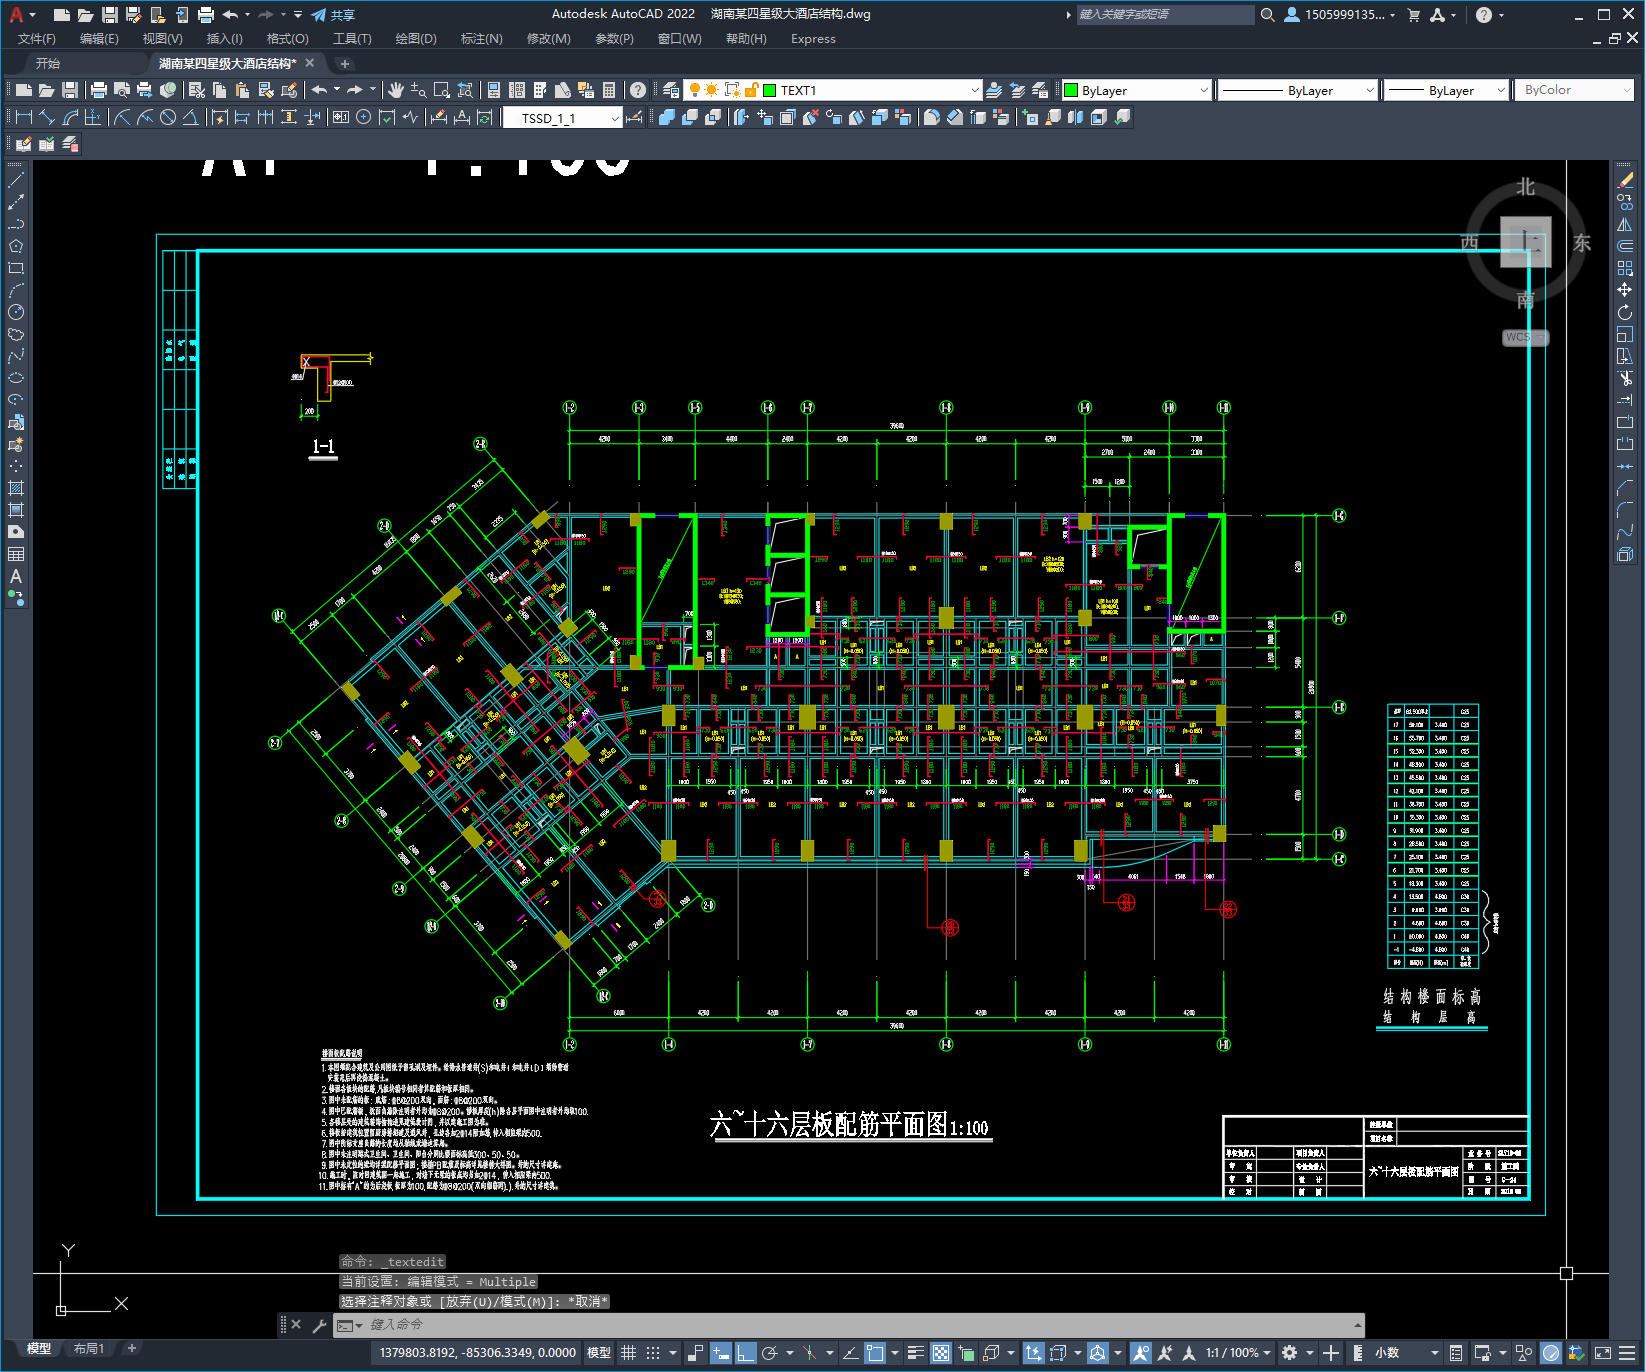
Task: Open the 标注(N) menu
Action: pyautogui.click(x=481, y=39)
